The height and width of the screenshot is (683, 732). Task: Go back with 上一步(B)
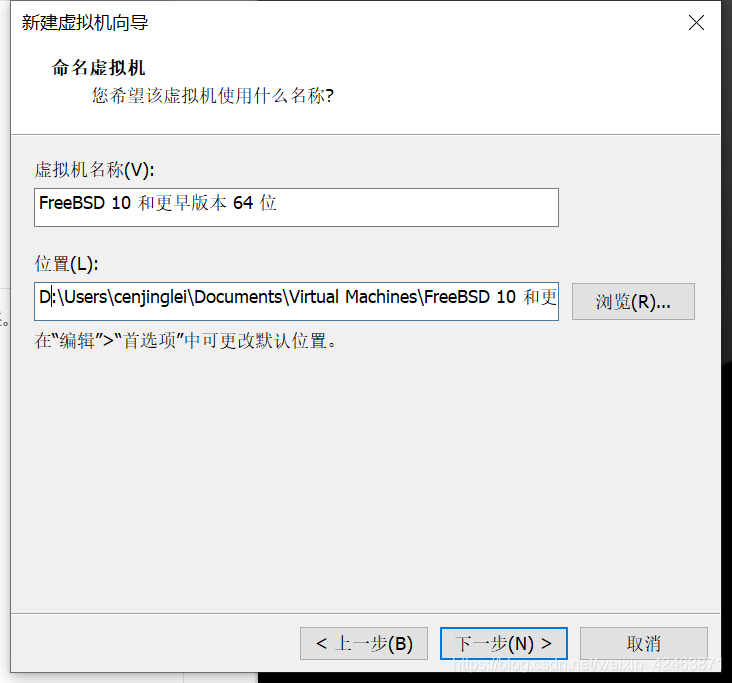click(x=364, y=643)
